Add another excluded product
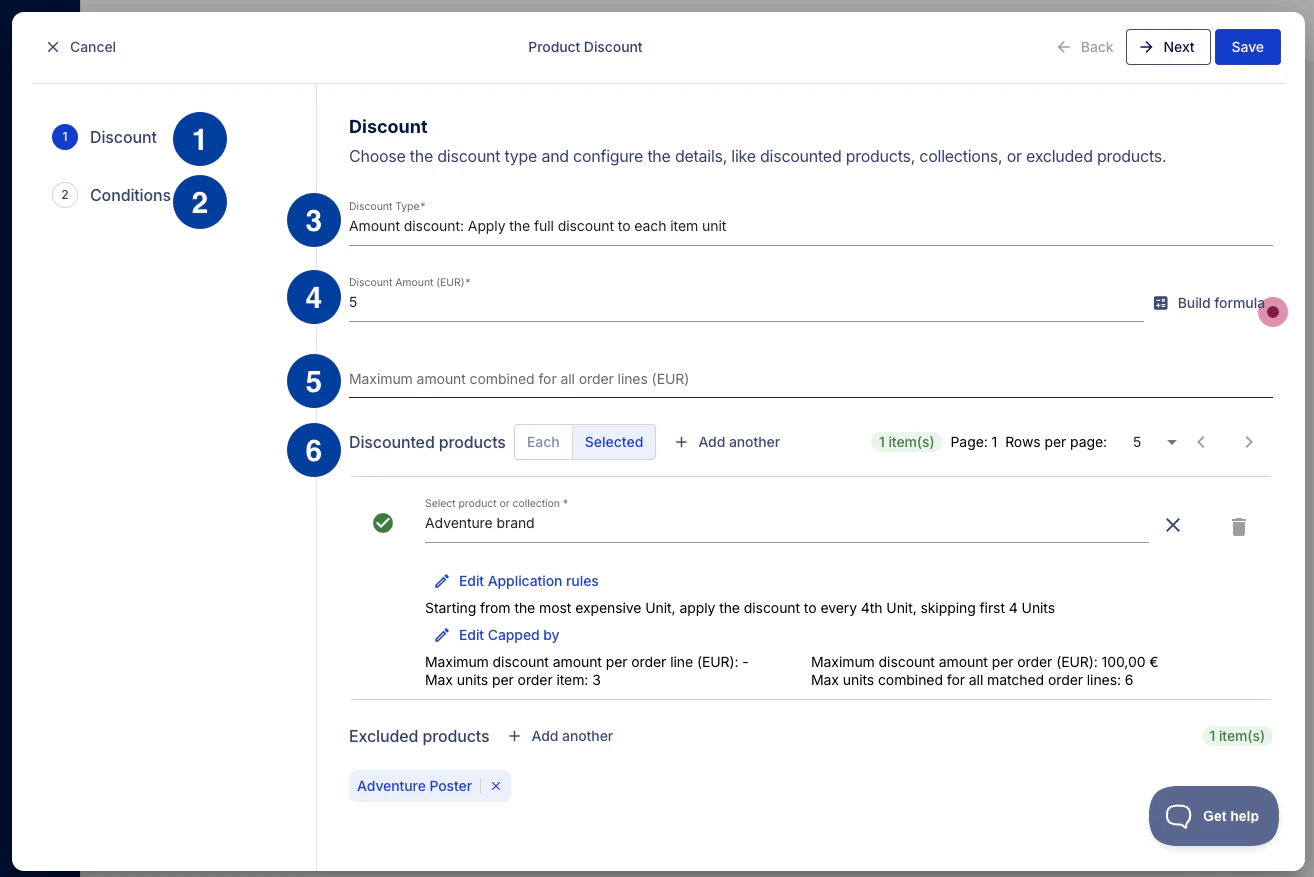Image resolution: width=1314 pixels, height=877 pixels. point(560,736)
